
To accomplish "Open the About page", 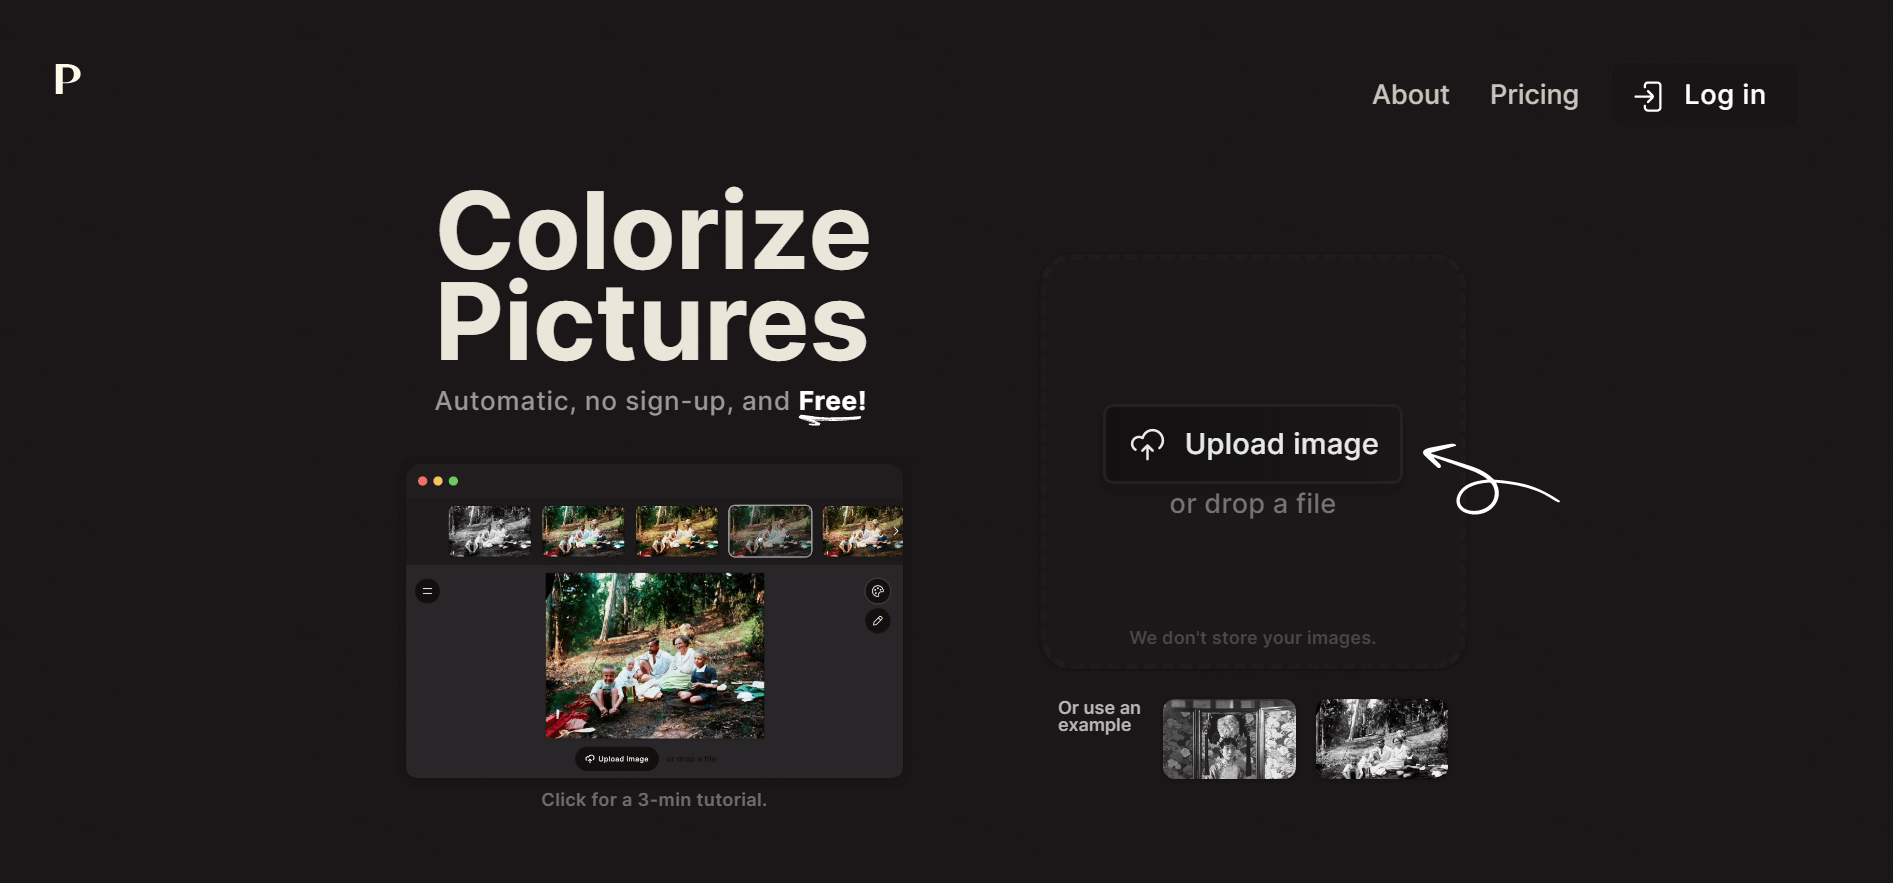I will click(x=1410, y=95).
